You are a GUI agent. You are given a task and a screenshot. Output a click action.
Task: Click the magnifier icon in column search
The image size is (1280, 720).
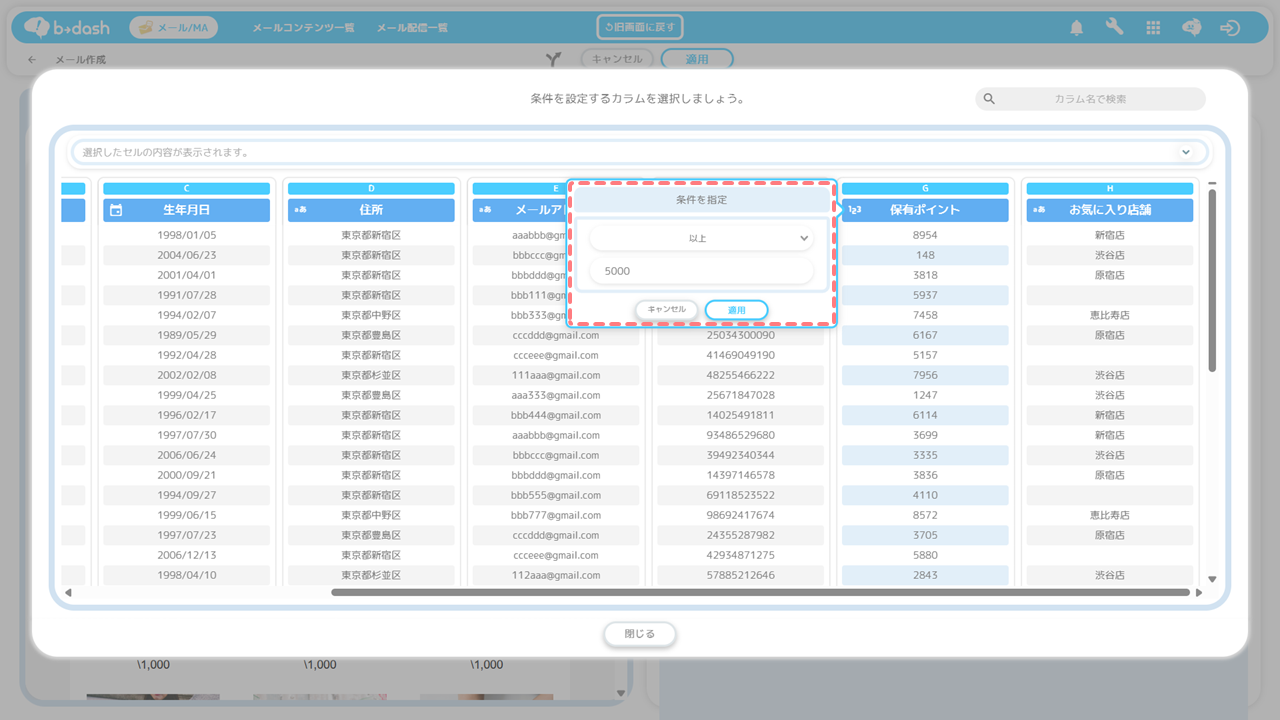click(989, 99)
